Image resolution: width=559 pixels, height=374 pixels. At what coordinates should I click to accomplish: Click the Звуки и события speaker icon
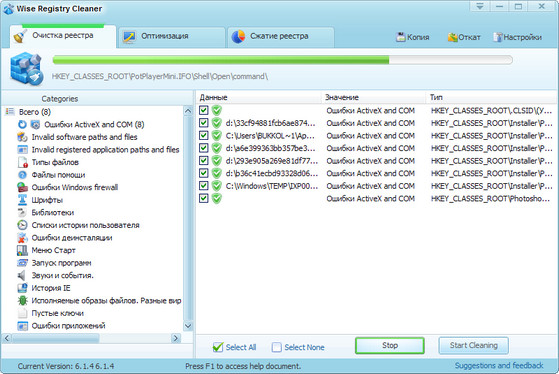(22, 275)
